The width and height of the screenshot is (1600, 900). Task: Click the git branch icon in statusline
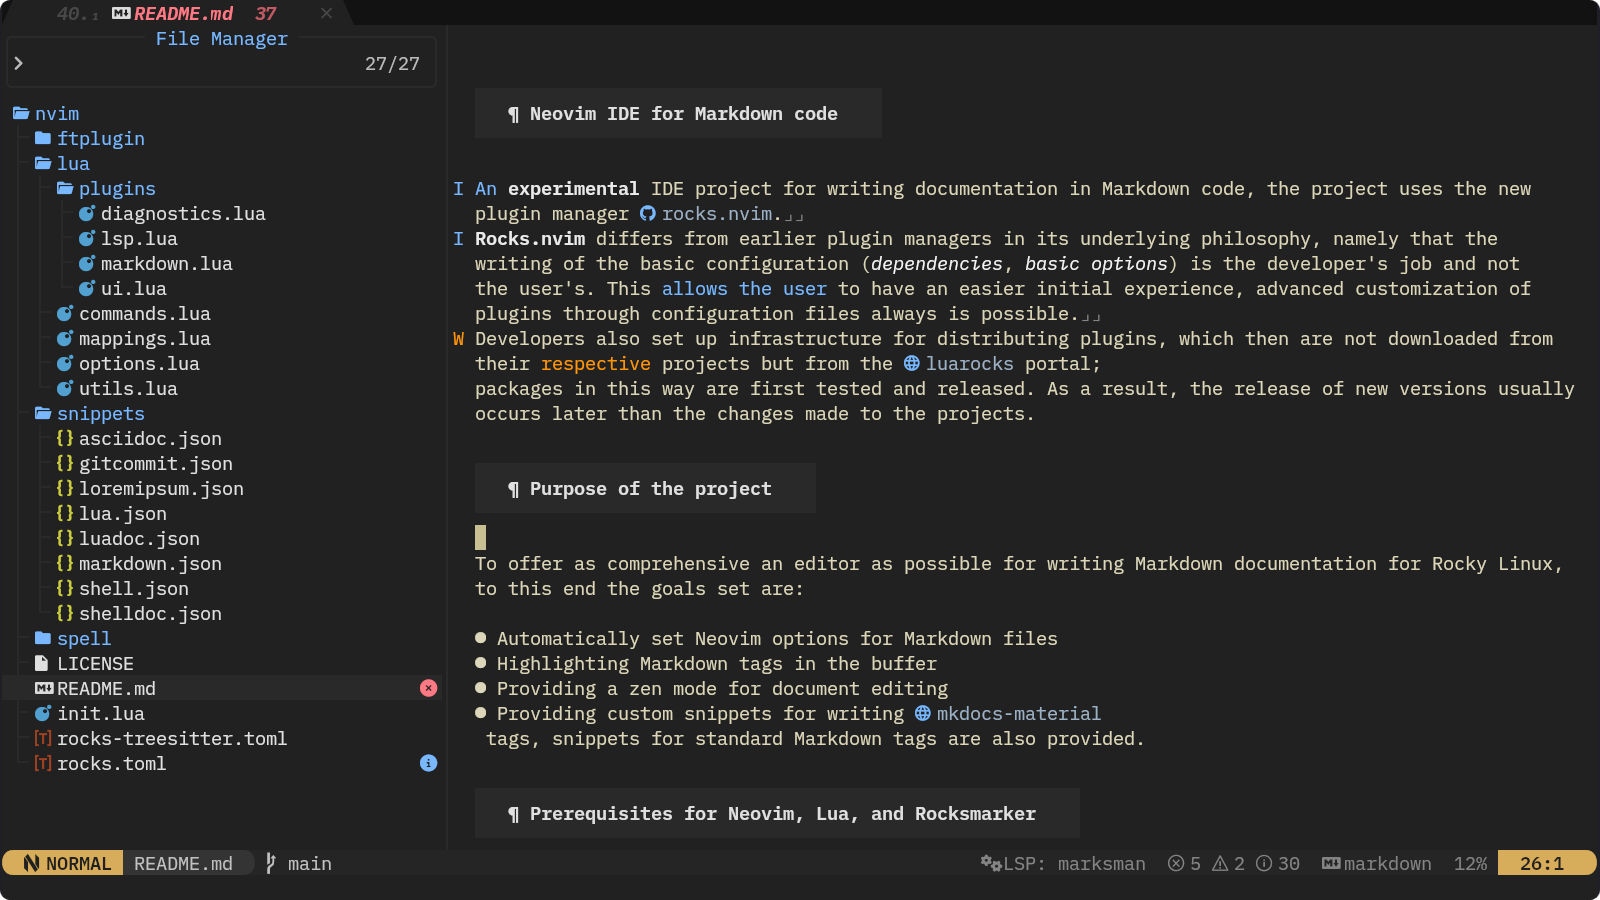tap(271, 863)
